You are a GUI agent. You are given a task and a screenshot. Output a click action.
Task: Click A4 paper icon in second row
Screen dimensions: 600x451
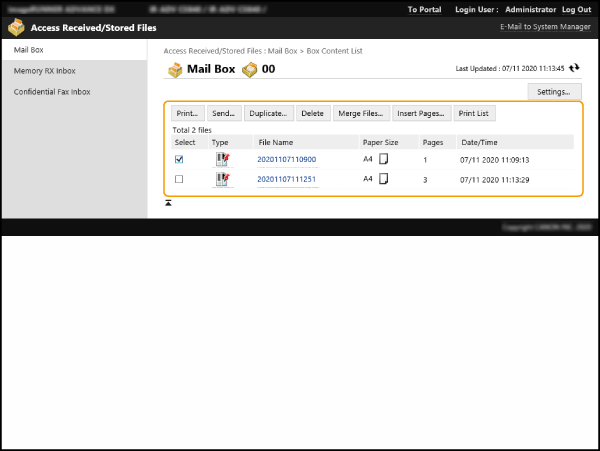[383, 179]
